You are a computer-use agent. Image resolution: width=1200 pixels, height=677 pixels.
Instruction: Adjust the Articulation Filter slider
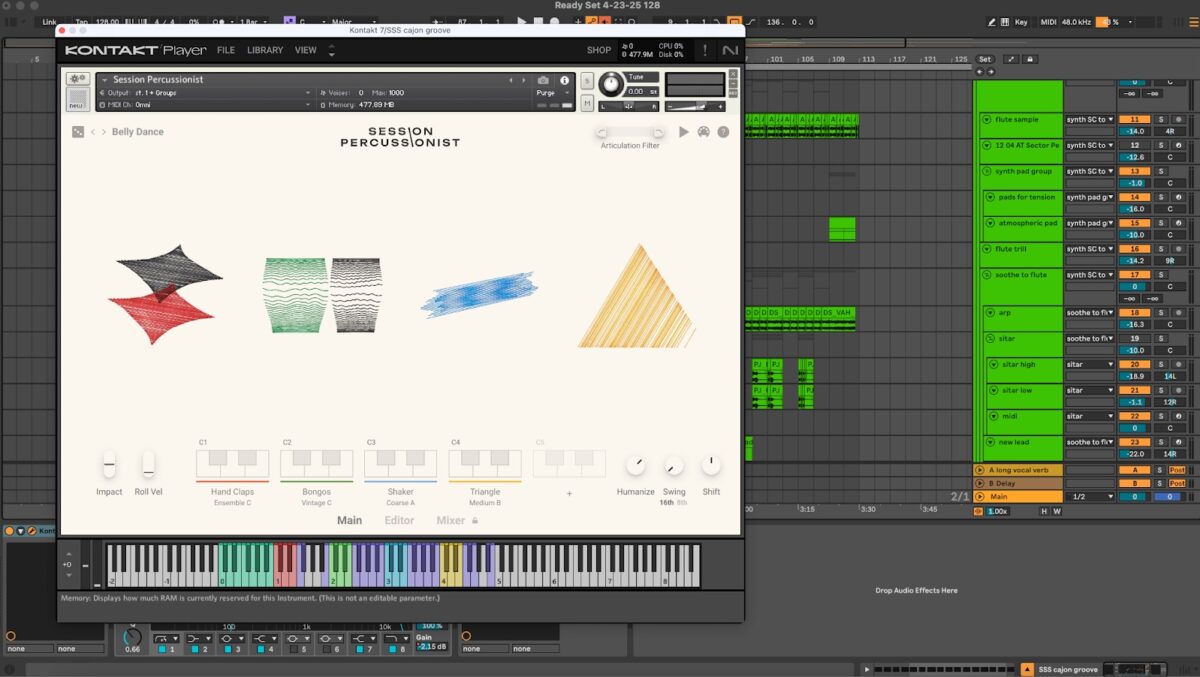[630, 132]
